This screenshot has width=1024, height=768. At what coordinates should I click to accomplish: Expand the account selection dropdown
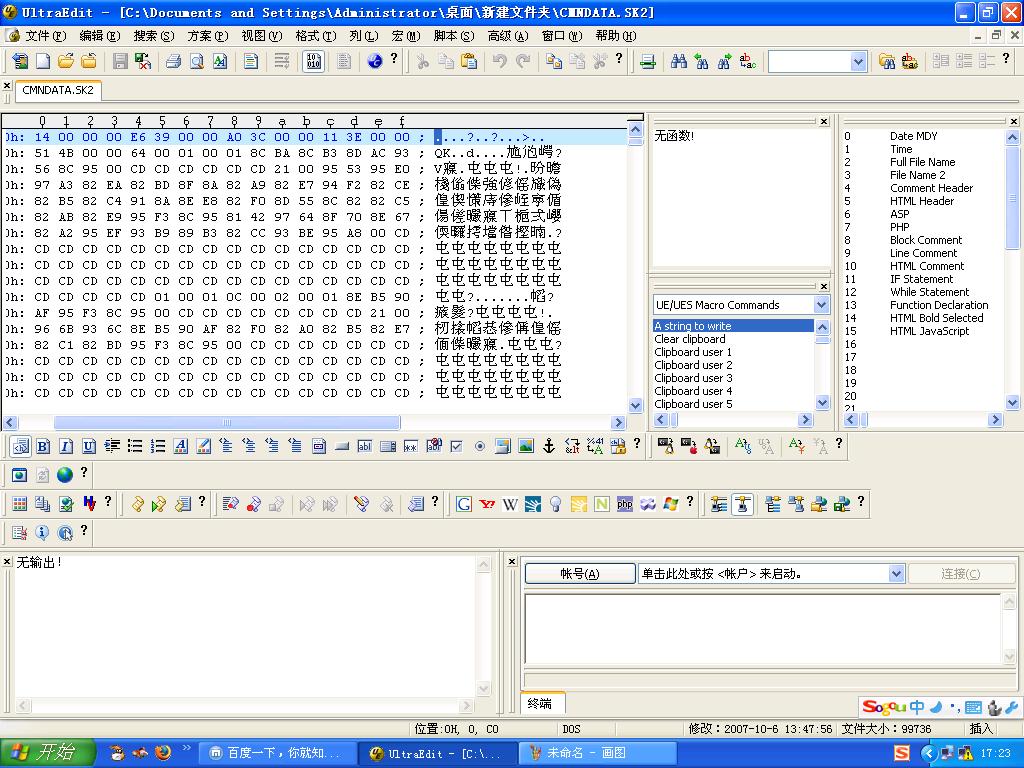(x=896, y=574)
